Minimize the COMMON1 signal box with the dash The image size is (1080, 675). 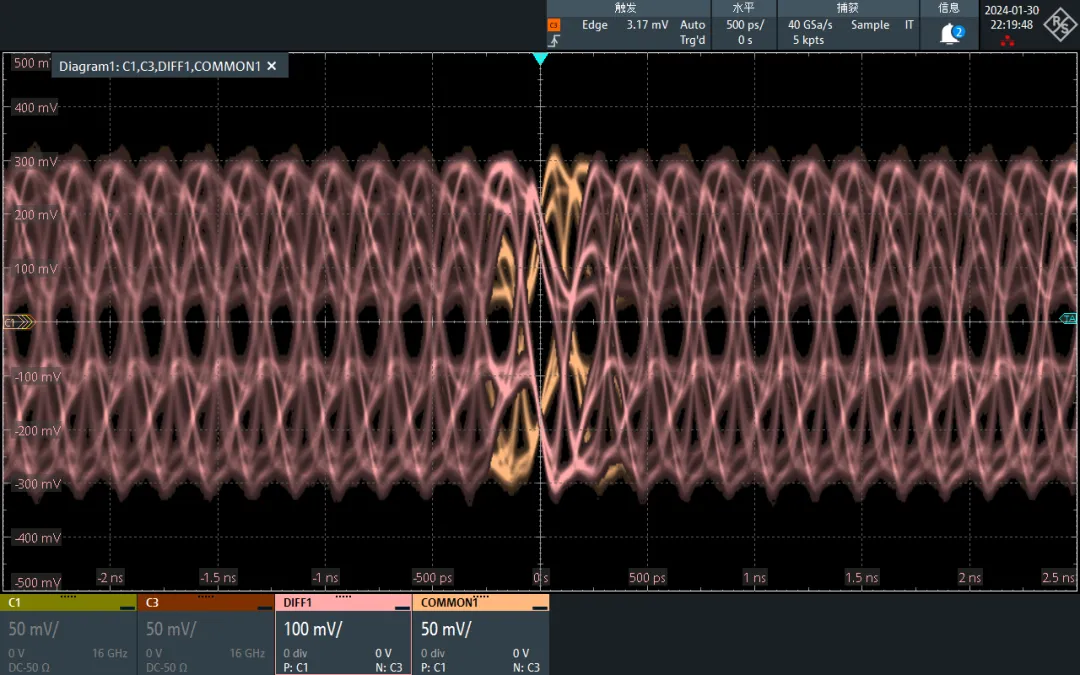(x=539, y=607)
